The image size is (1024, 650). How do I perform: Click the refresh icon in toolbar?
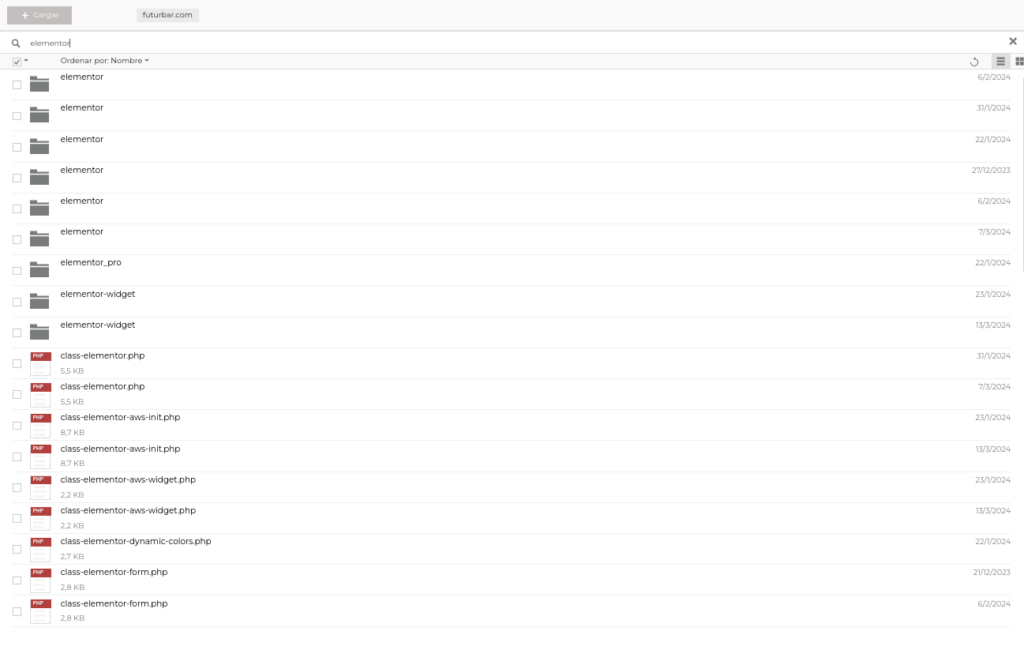(974, 61)
